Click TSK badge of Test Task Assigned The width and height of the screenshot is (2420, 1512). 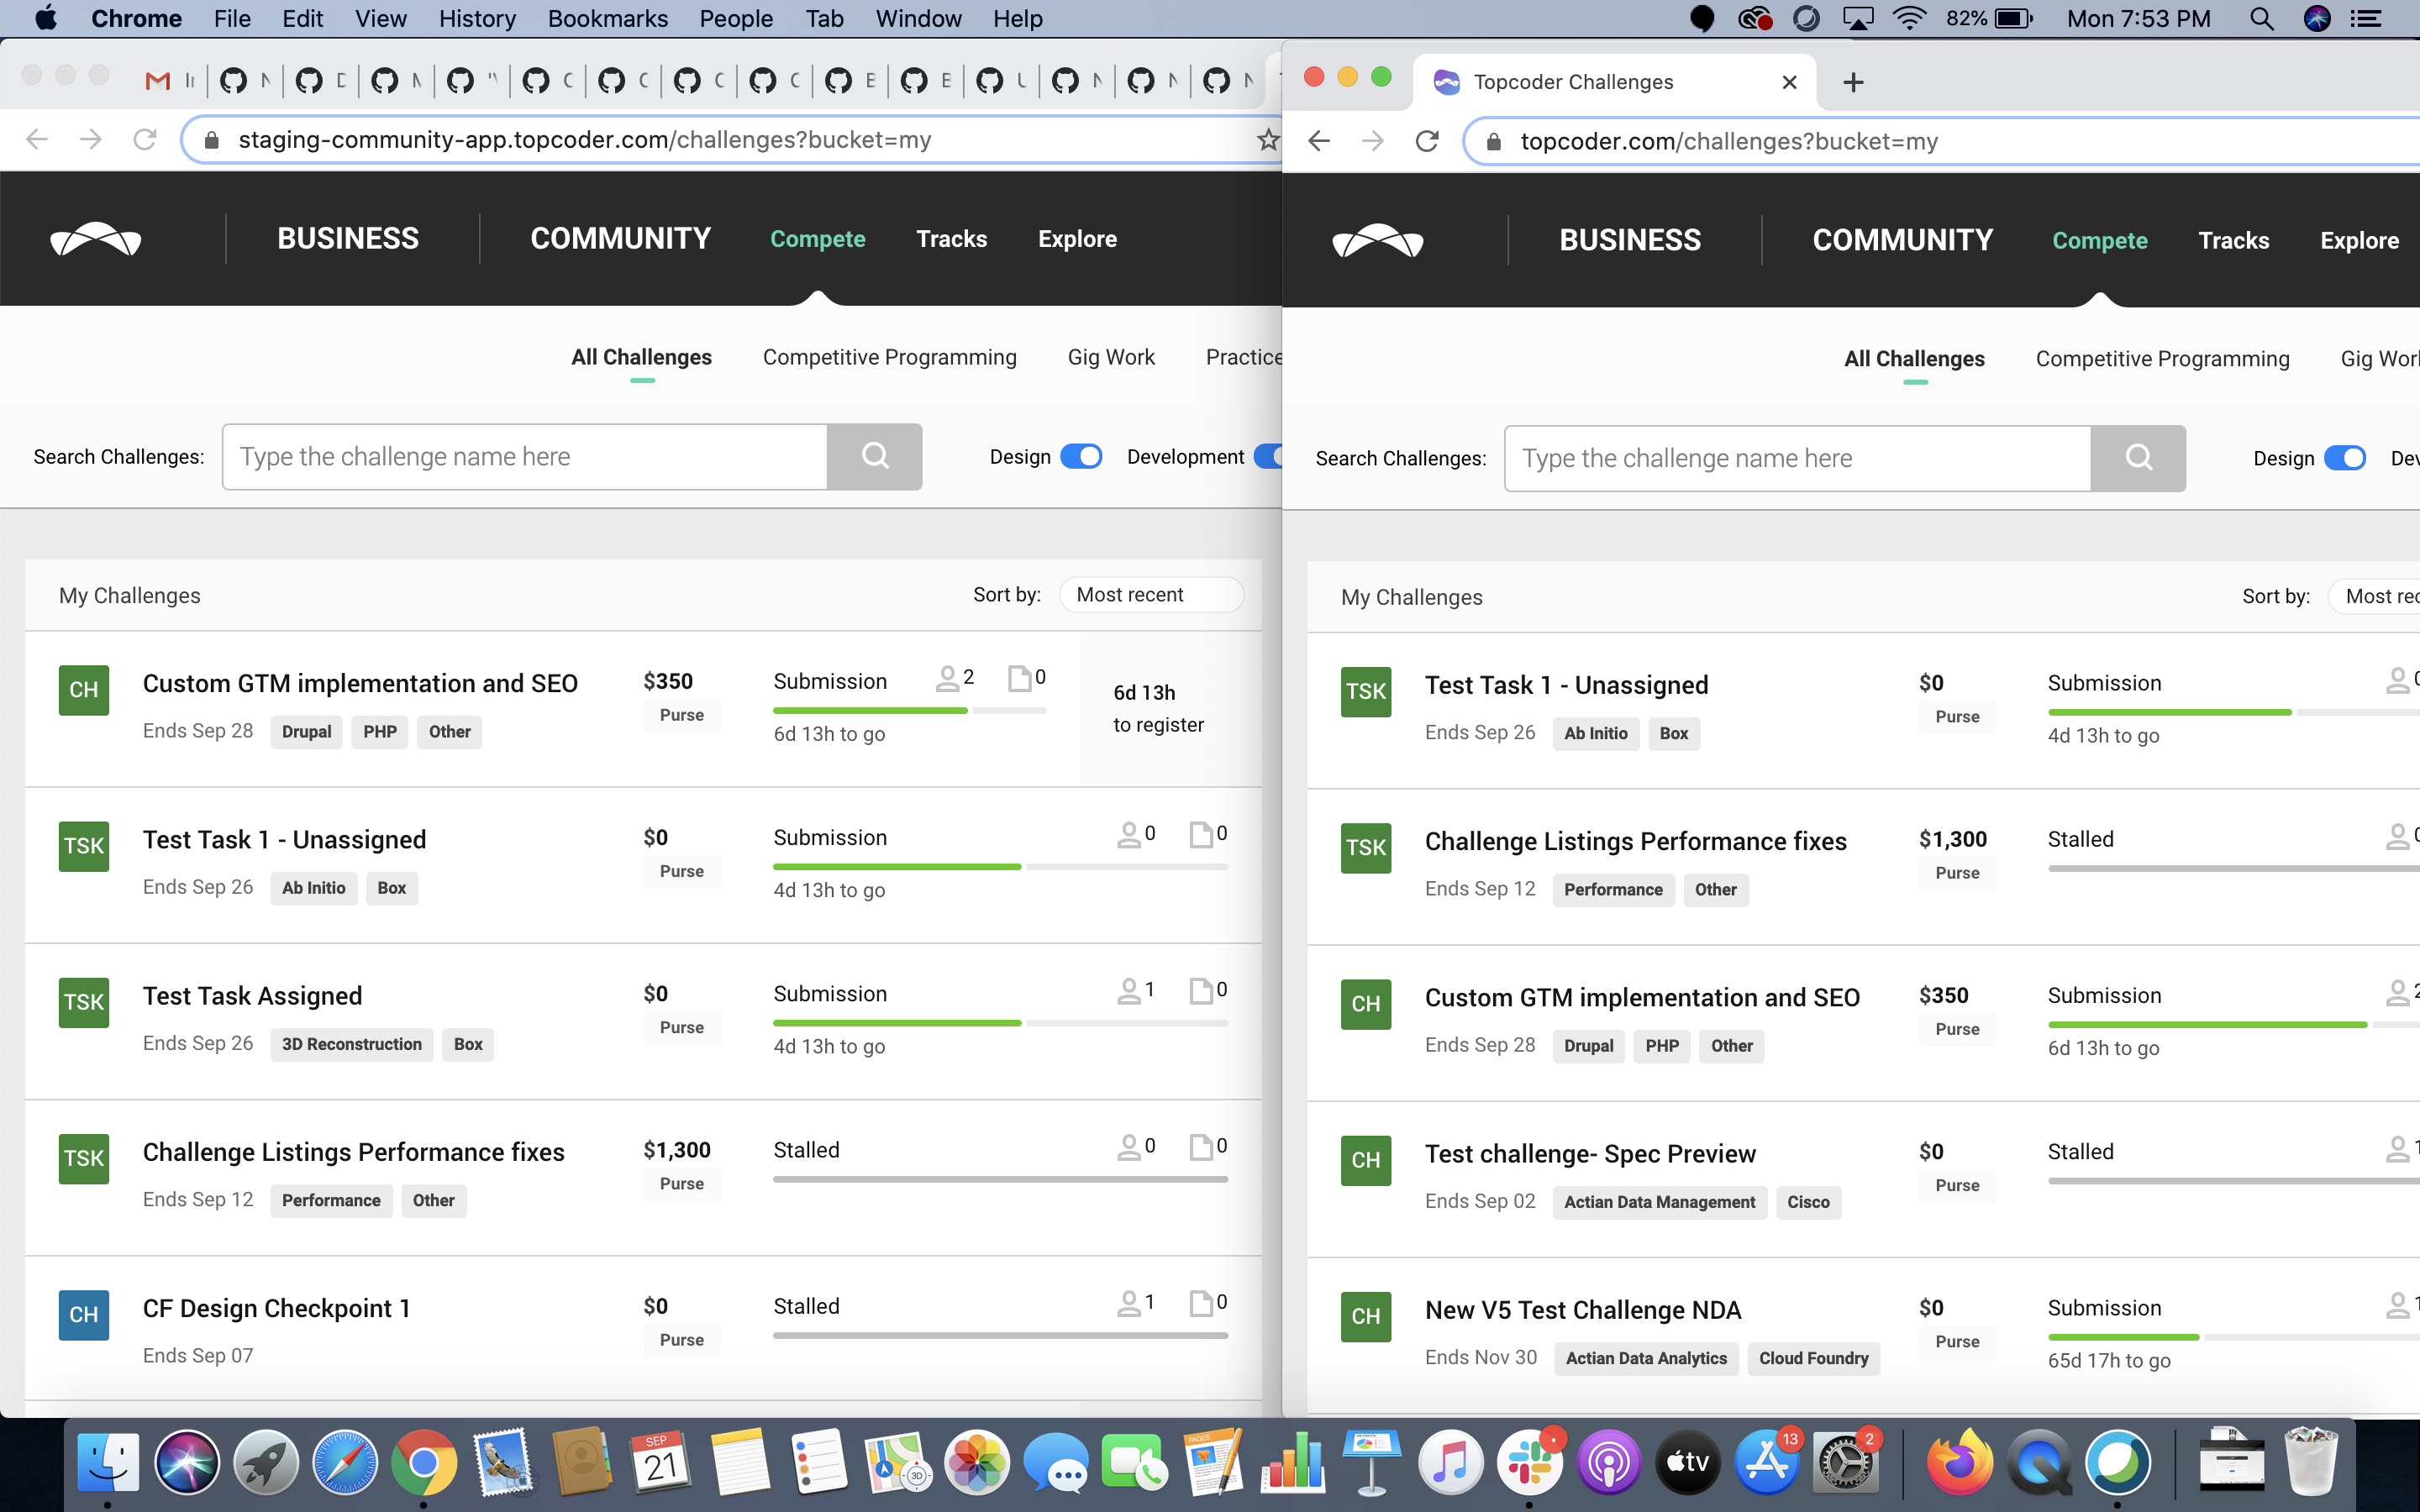[84, 1002]
